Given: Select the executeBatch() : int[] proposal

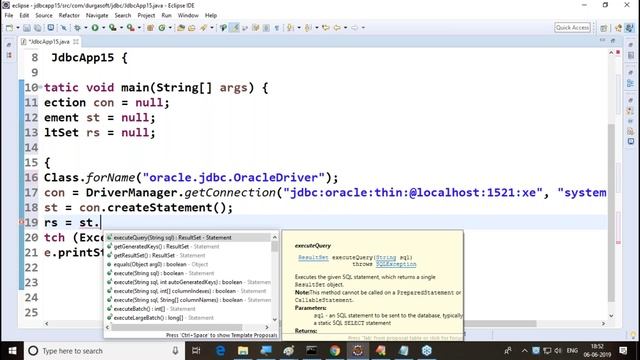Looking at the screenshot, I should (188, 309).
